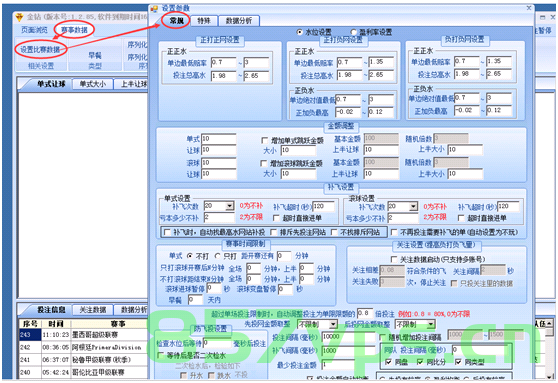Select the 不打 radio option under 赛事时间限制
The width and height of the screenshot is (558, 383).
click(x=190, y=256)
